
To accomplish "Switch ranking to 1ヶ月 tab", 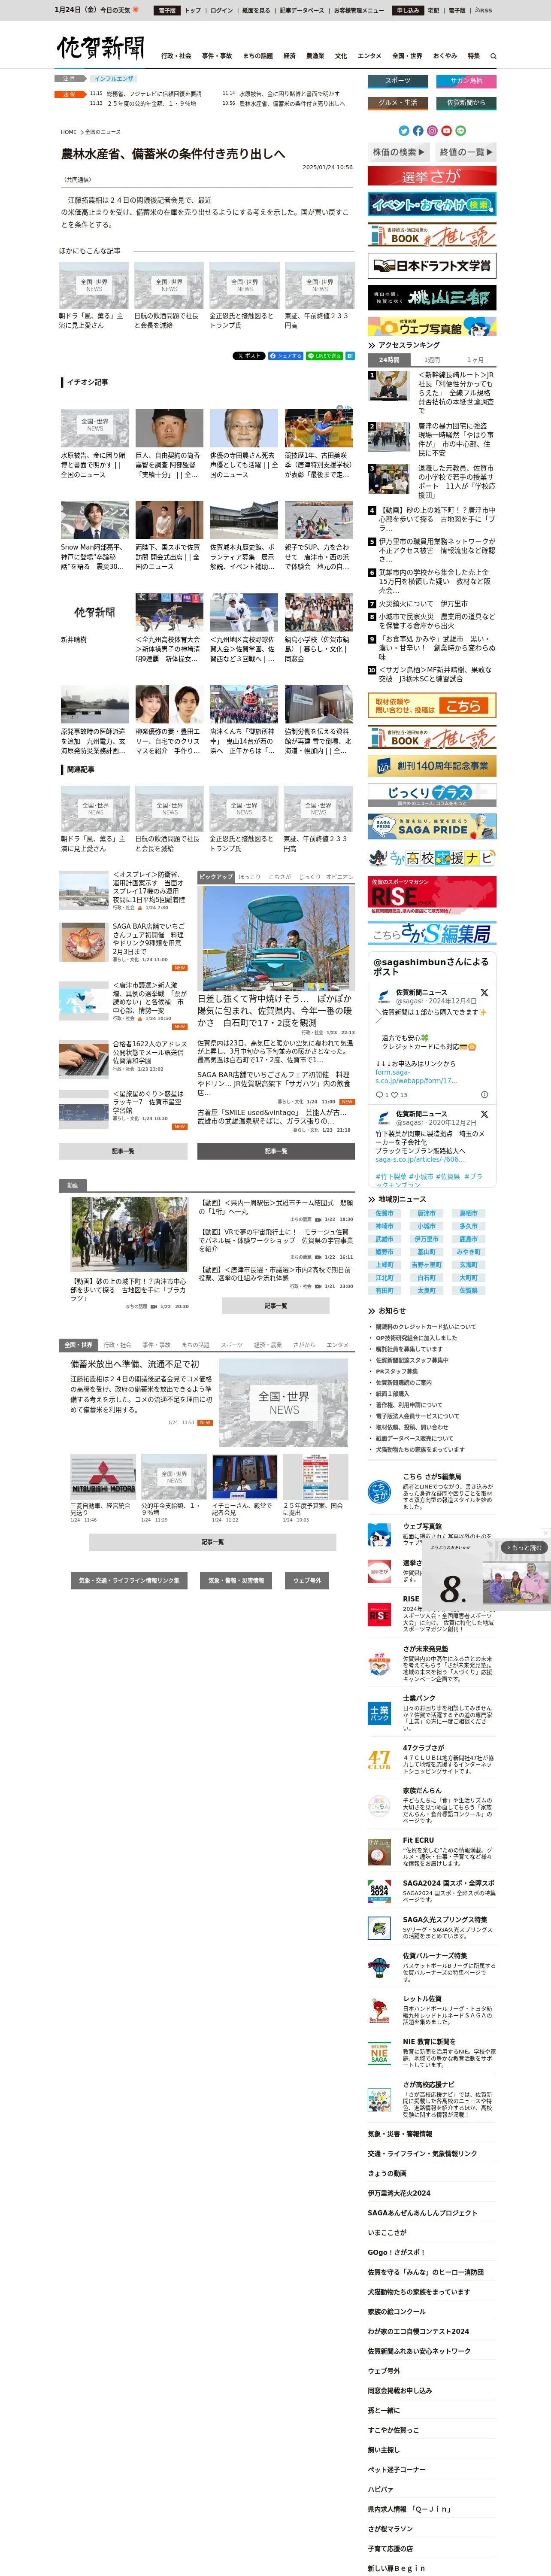I will click(475, 360).
